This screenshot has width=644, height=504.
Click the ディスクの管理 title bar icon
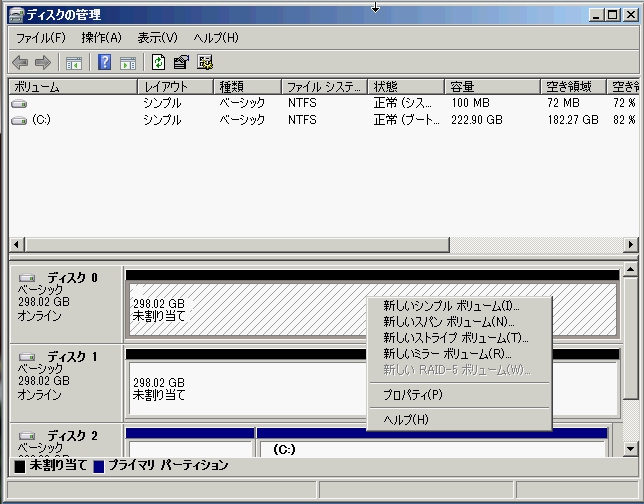(16, 15)
